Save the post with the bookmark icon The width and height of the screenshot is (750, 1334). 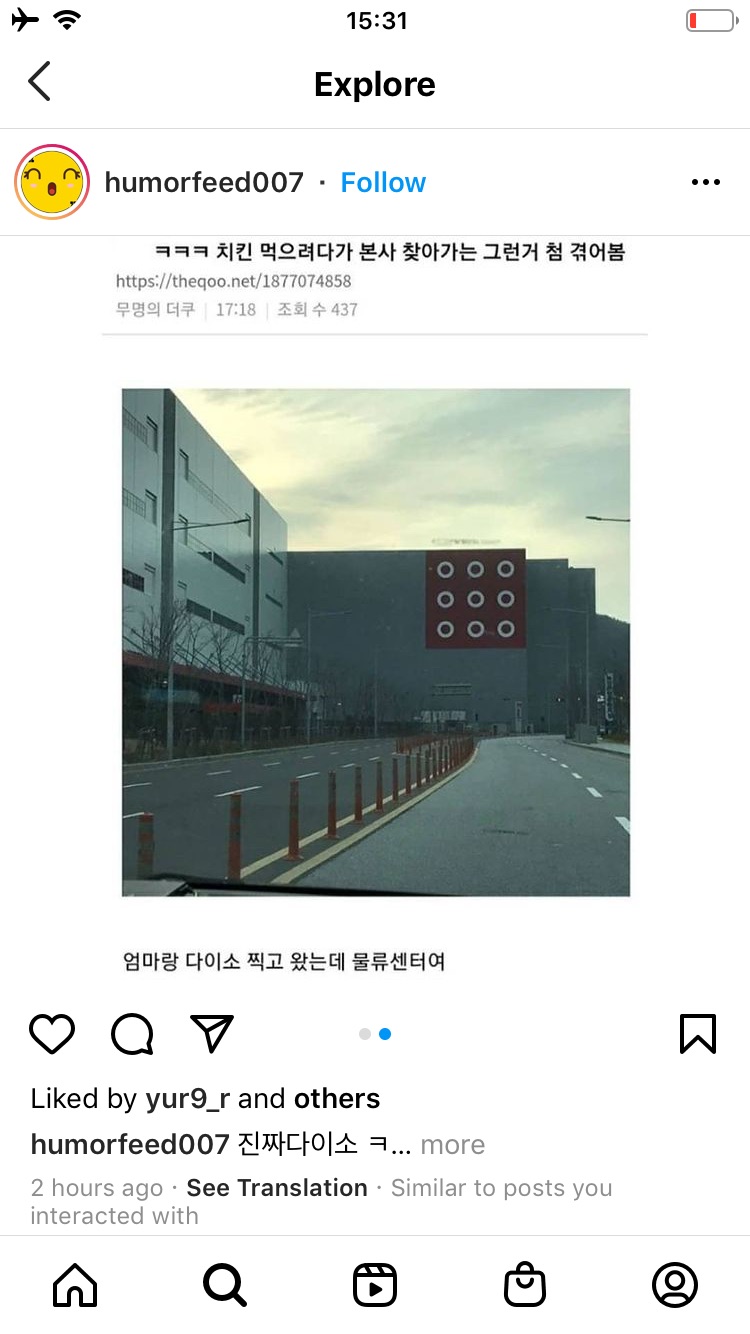click(x=698, y=1034)
